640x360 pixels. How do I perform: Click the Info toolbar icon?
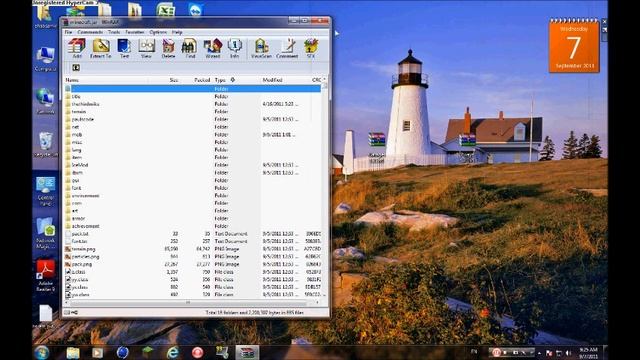[235, 48]
